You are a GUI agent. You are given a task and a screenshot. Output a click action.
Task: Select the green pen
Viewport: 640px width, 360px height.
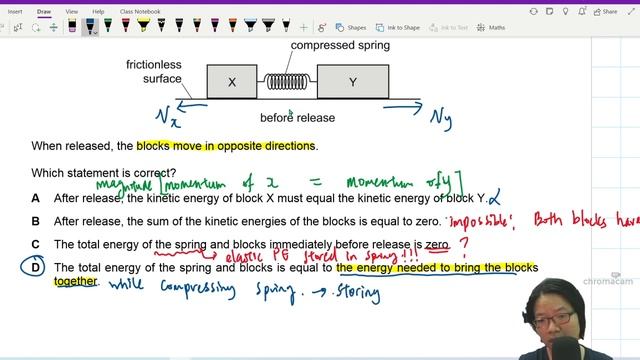tap(108, 26)
